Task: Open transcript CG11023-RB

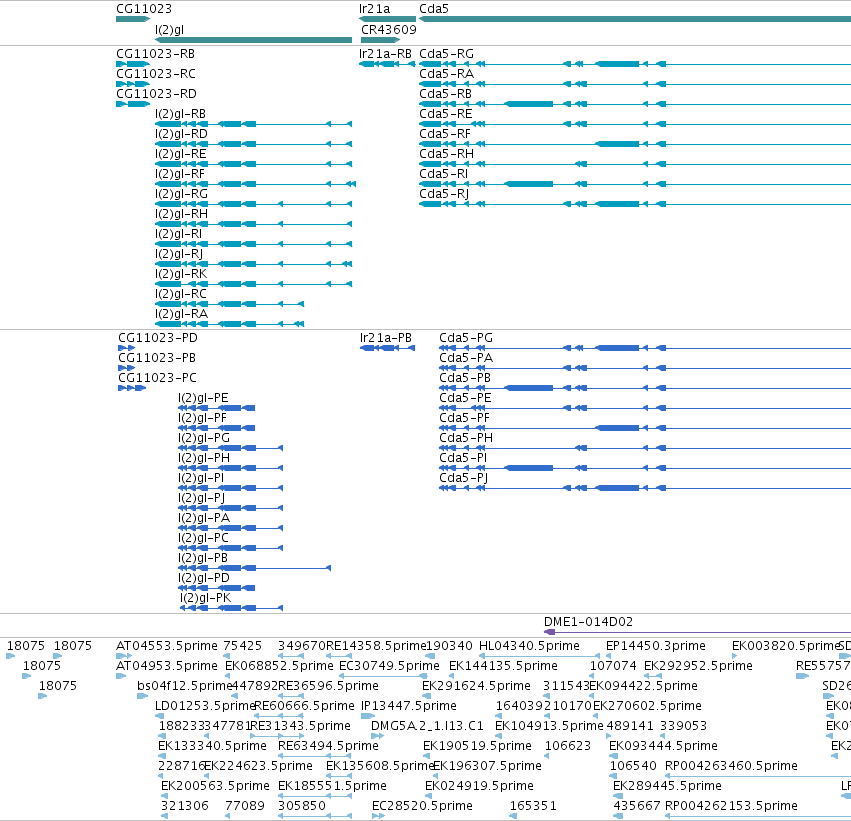Action: pos(155,54)
